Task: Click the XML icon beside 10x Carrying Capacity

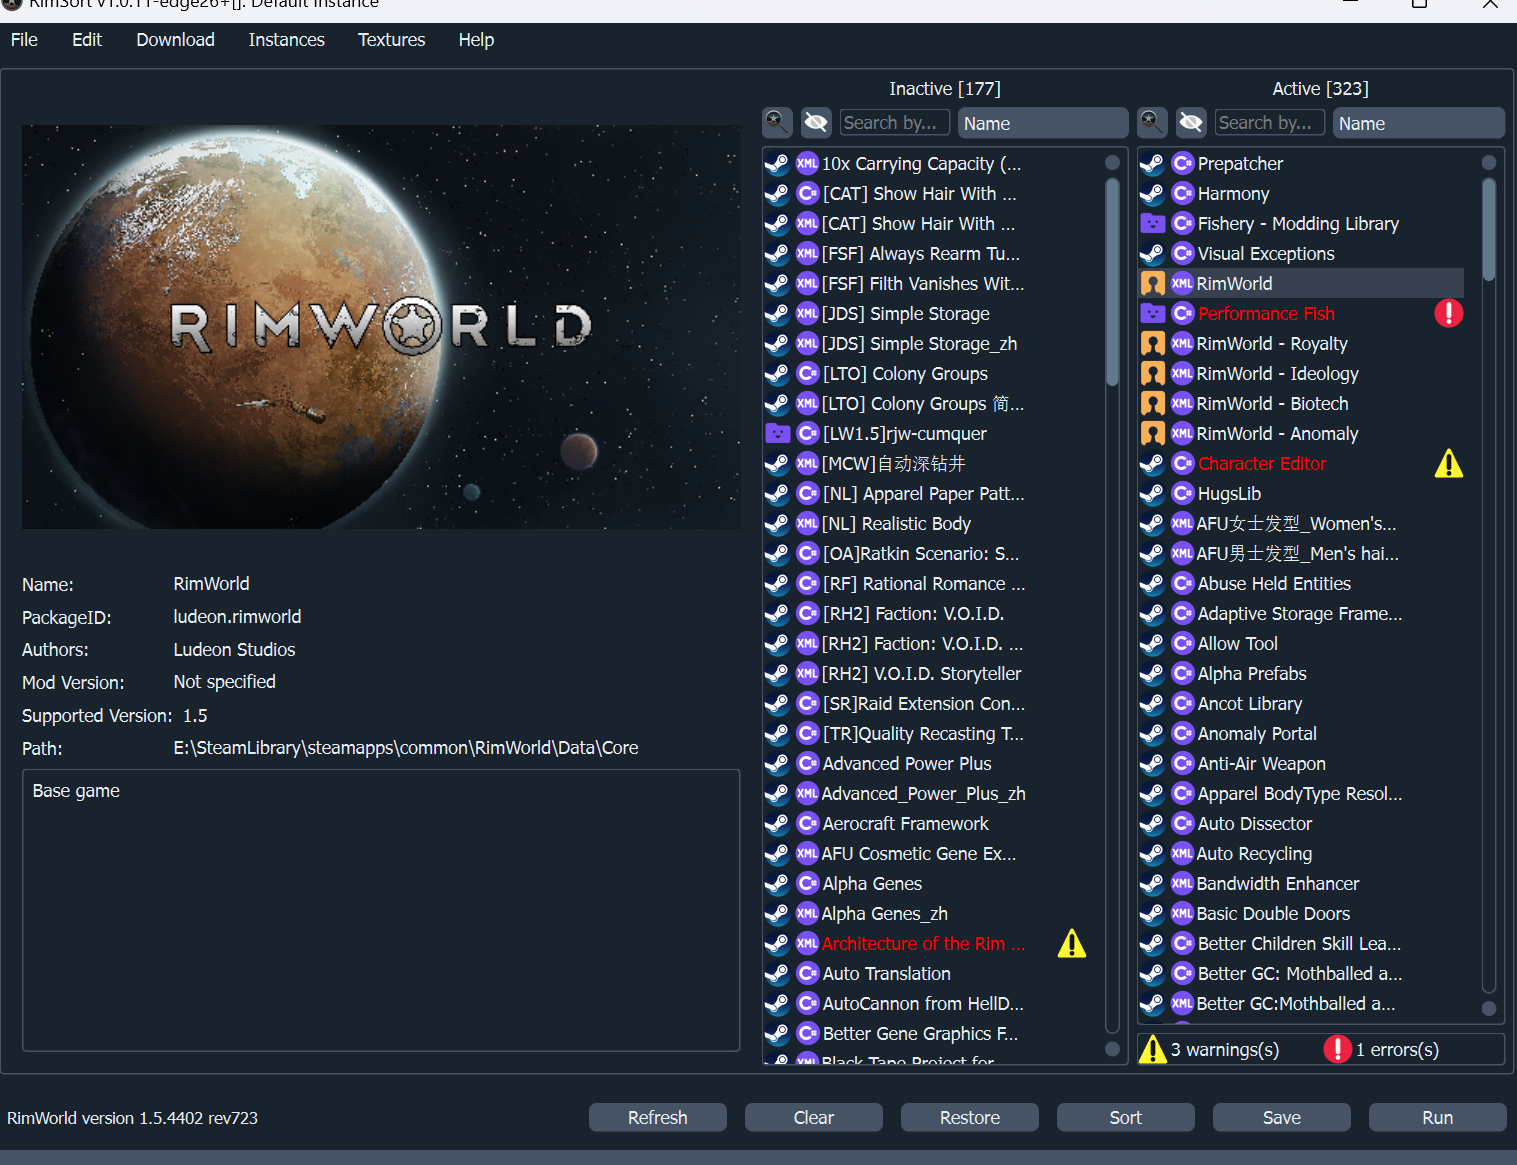Action: [x=807, y=163]
